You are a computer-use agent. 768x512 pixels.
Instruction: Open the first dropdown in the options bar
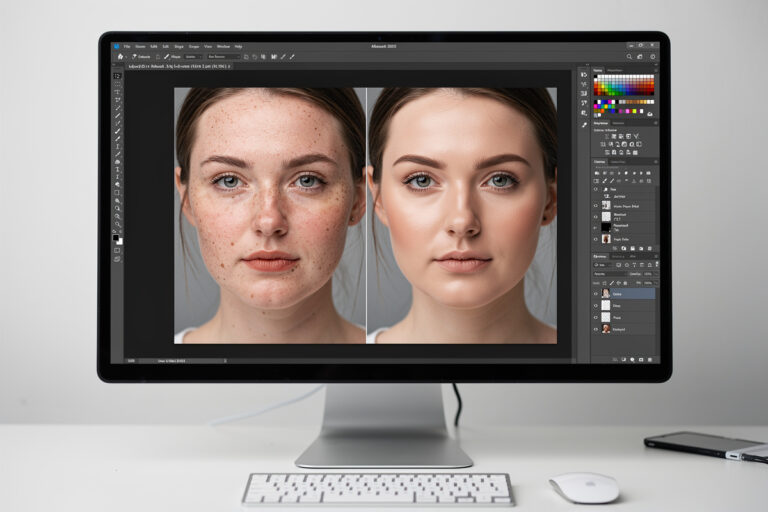193,57
